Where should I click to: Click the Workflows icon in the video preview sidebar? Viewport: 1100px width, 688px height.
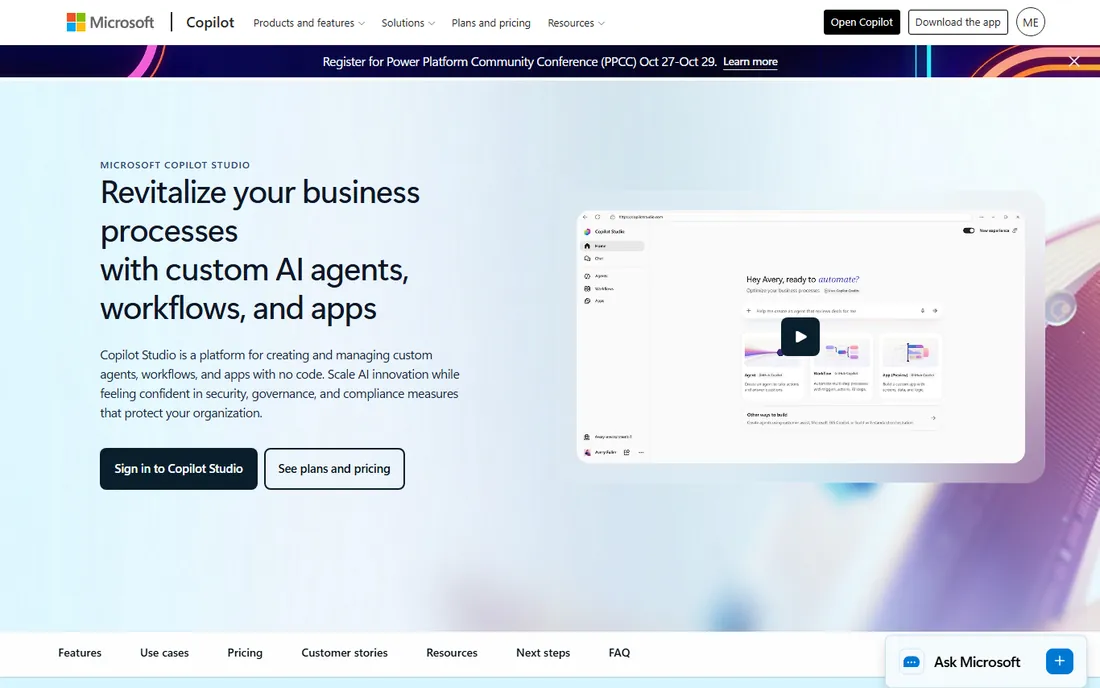click(587, 288)
